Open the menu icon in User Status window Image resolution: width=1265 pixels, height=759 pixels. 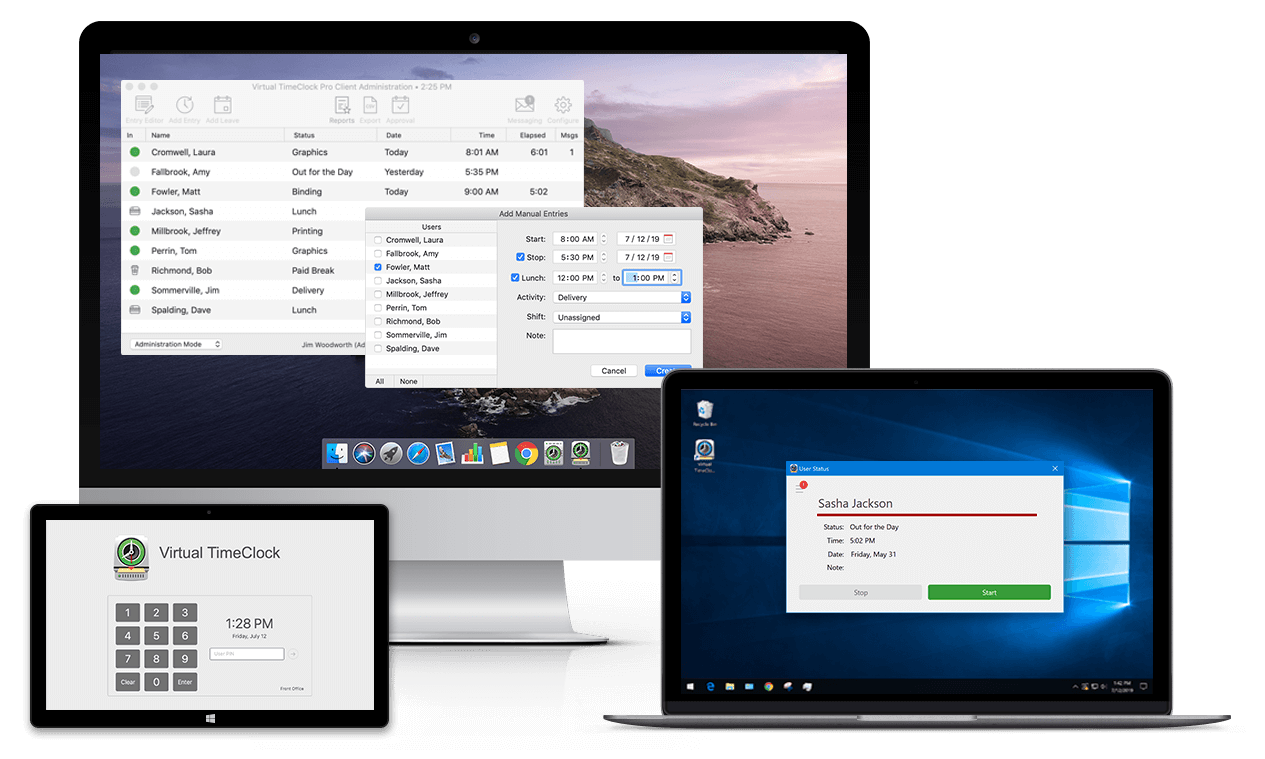coord(799,487)
